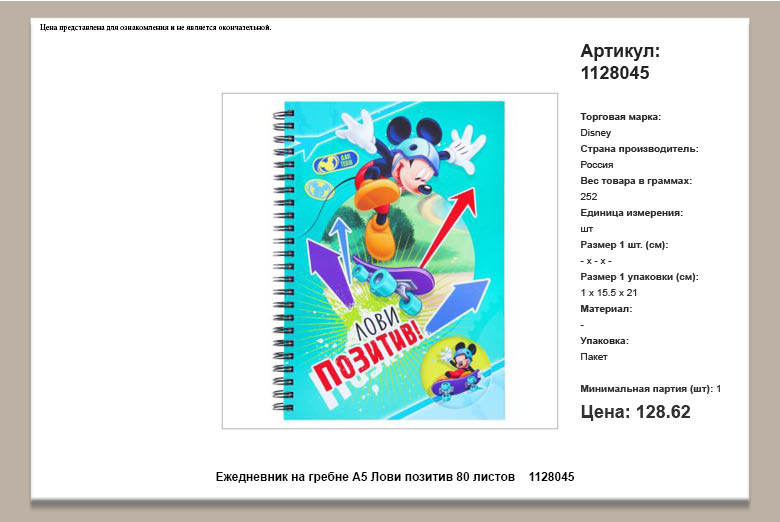The image size is (780, 522).
Task: Click the price 'Цена: 128.62'
Action: (x=635, y=412)
